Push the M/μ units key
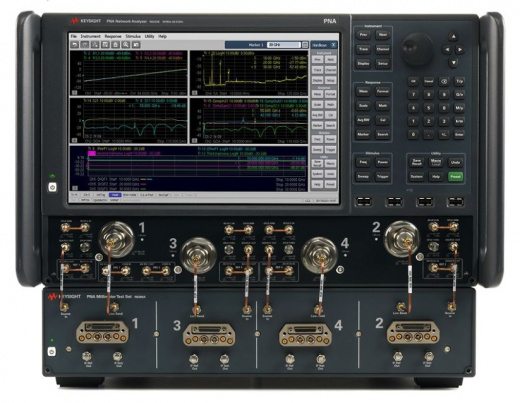Viewport: 520px width, 403px height. [x=459, y=108]
